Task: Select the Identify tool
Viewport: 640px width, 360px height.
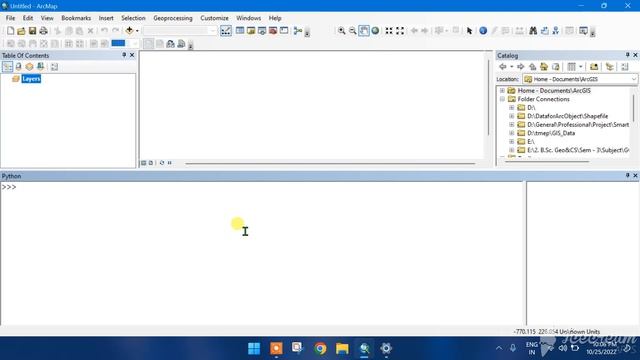Action: pos(483,31)
